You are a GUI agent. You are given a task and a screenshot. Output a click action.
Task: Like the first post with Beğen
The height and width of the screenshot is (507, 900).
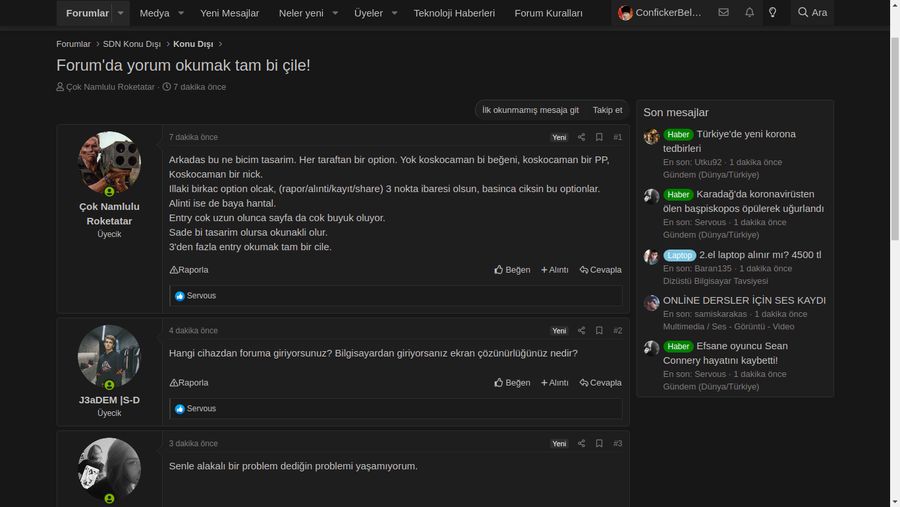[512, 270]
